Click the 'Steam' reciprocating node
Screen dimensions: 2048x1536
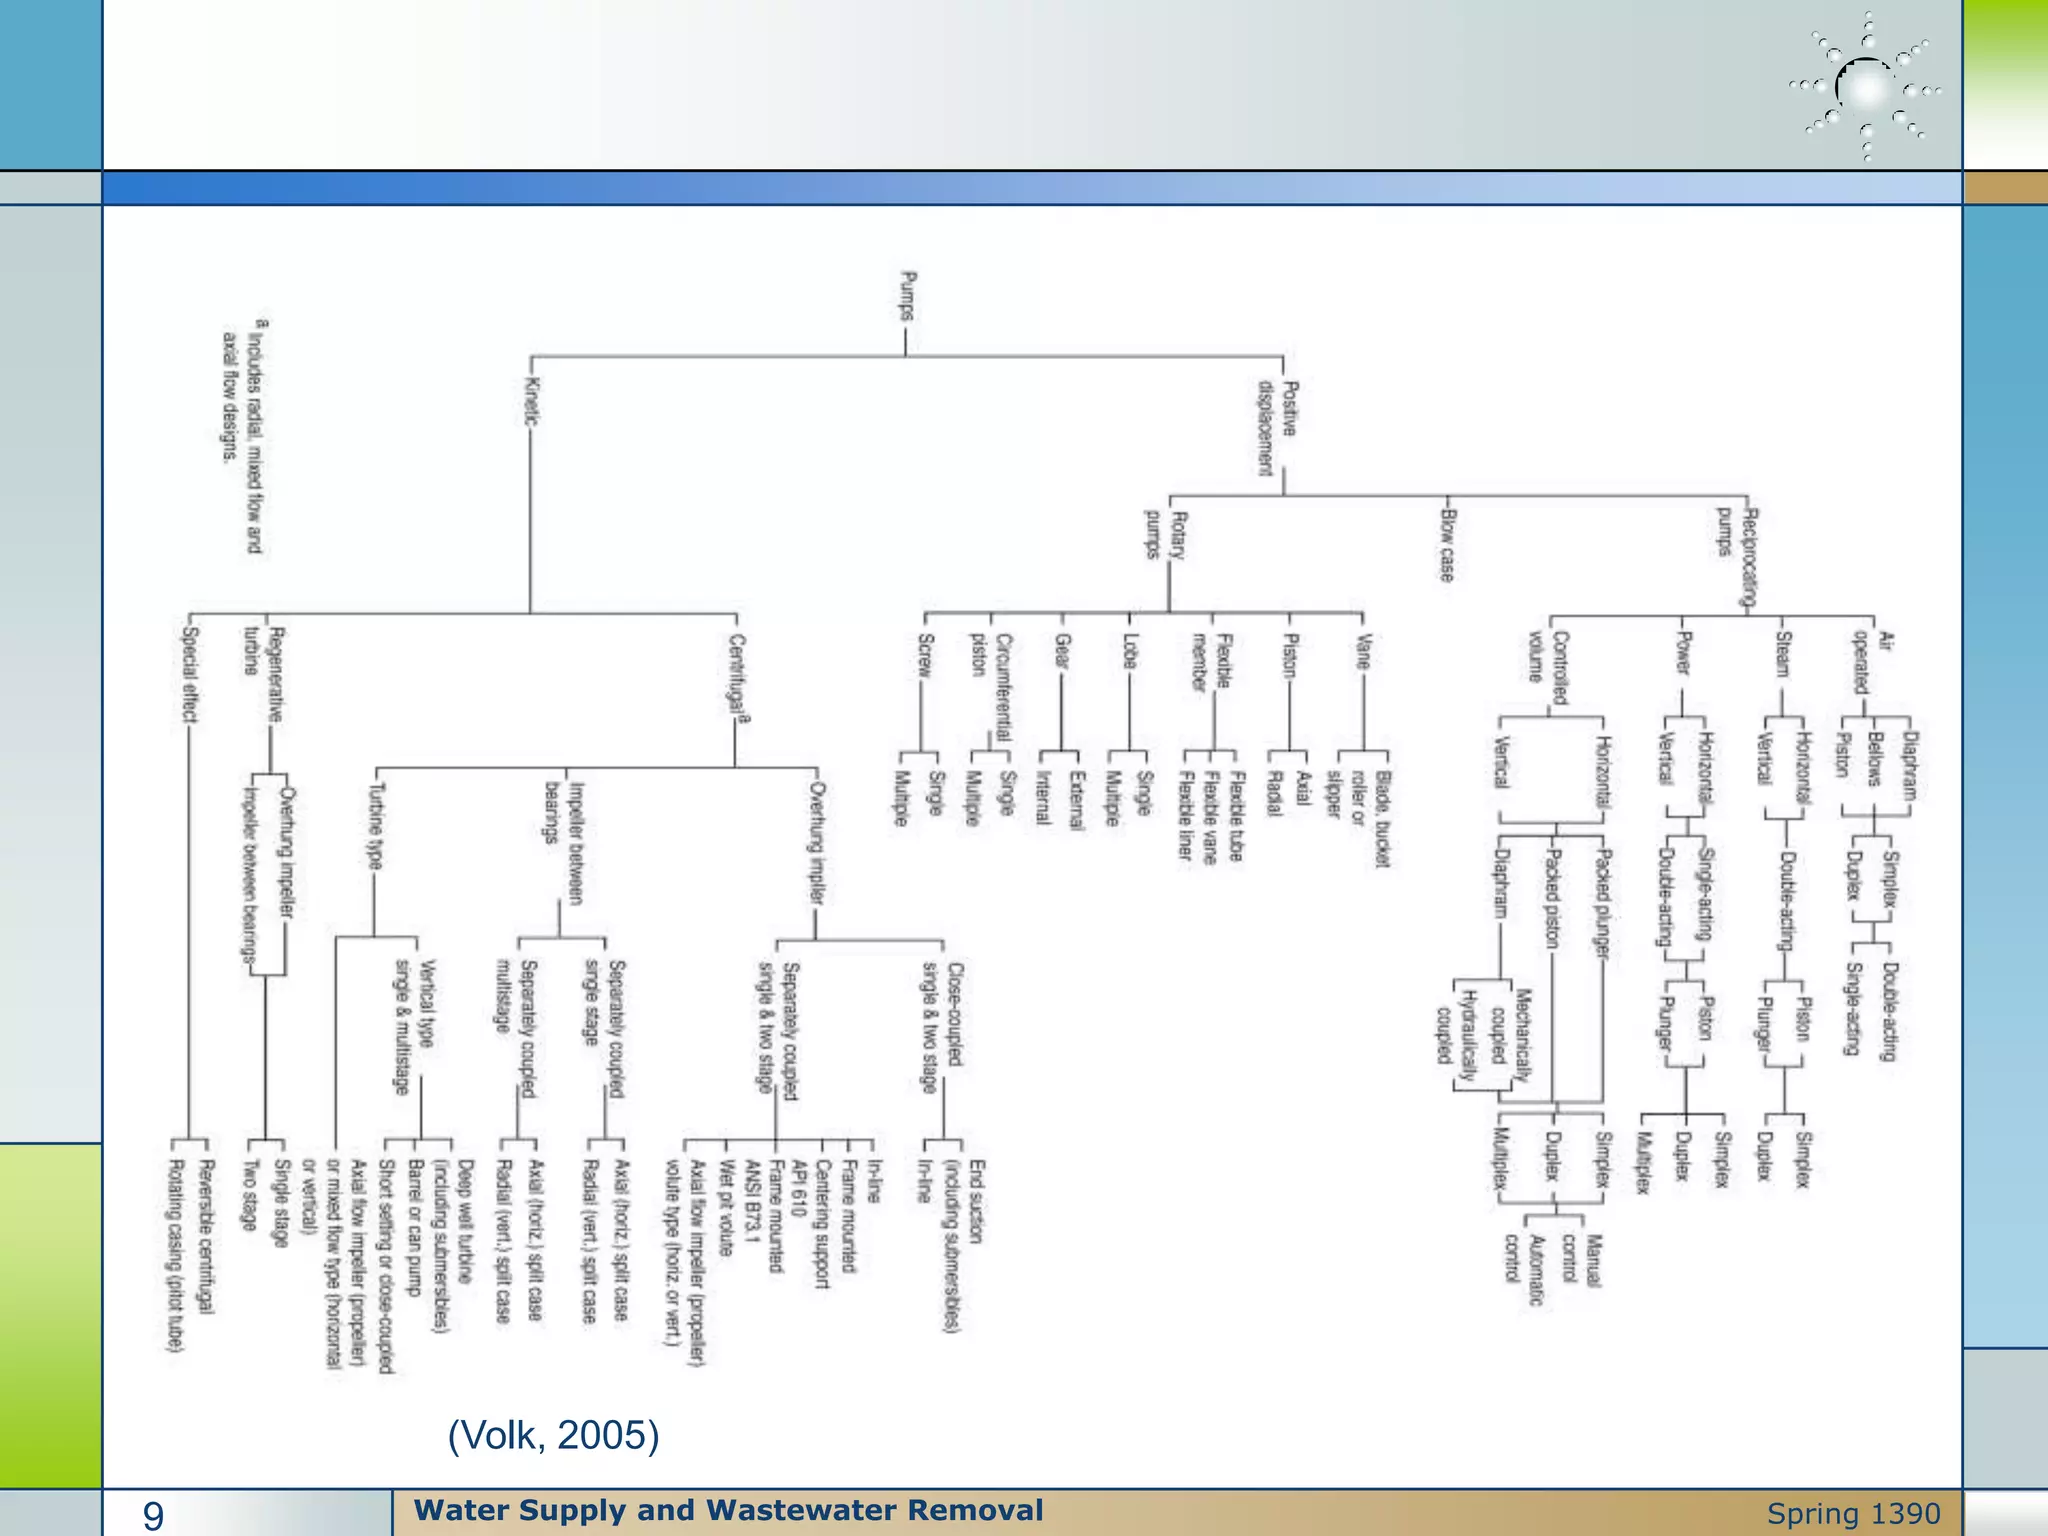[x=1783, y=654]
